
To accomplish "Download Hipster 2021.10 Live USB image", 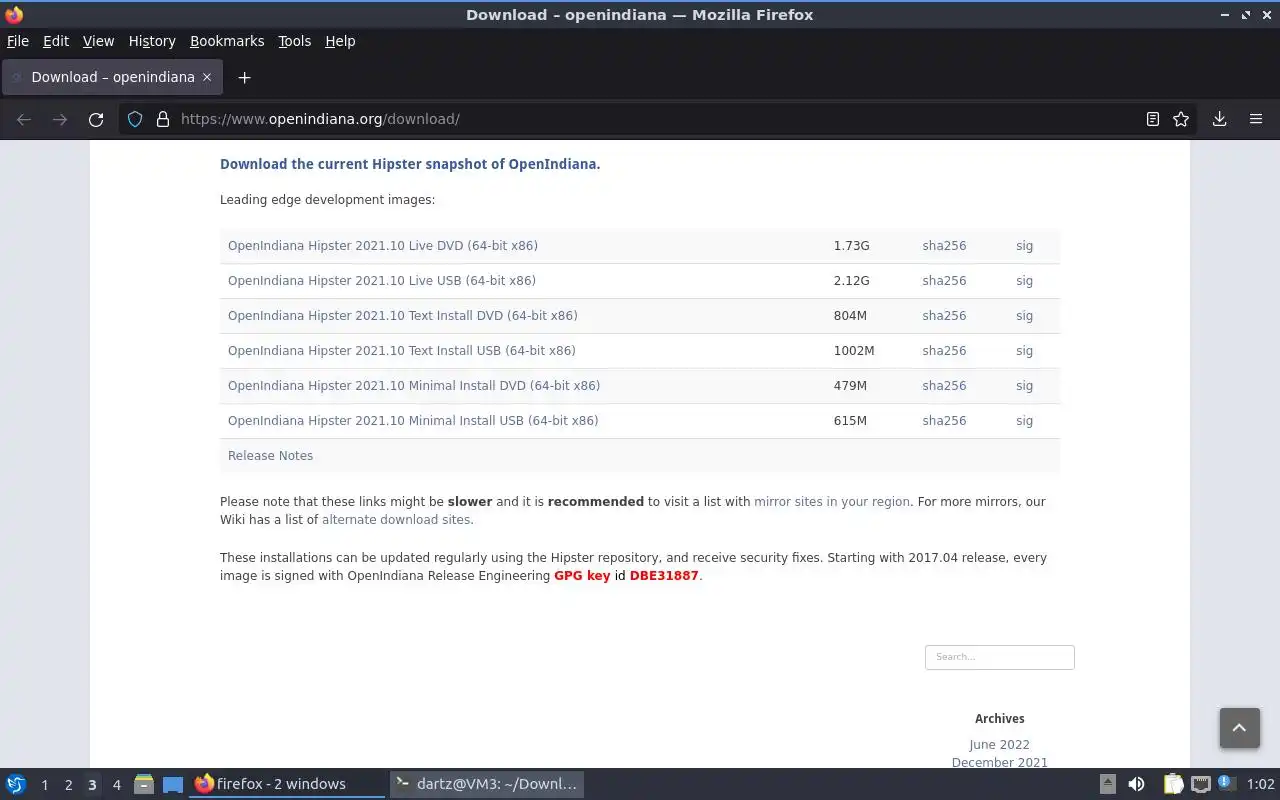I will pyautogui.click(x=382, y=281).
